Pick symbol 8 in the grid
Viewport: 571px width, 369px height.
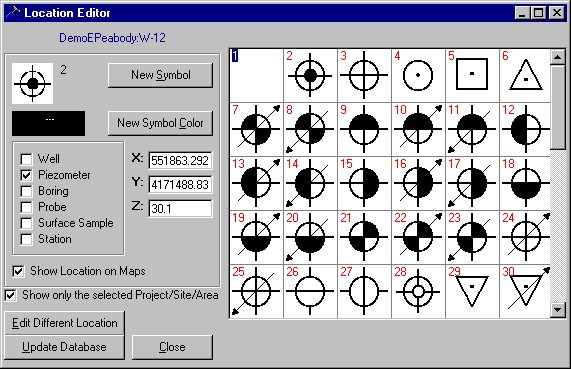coord(311,129)
